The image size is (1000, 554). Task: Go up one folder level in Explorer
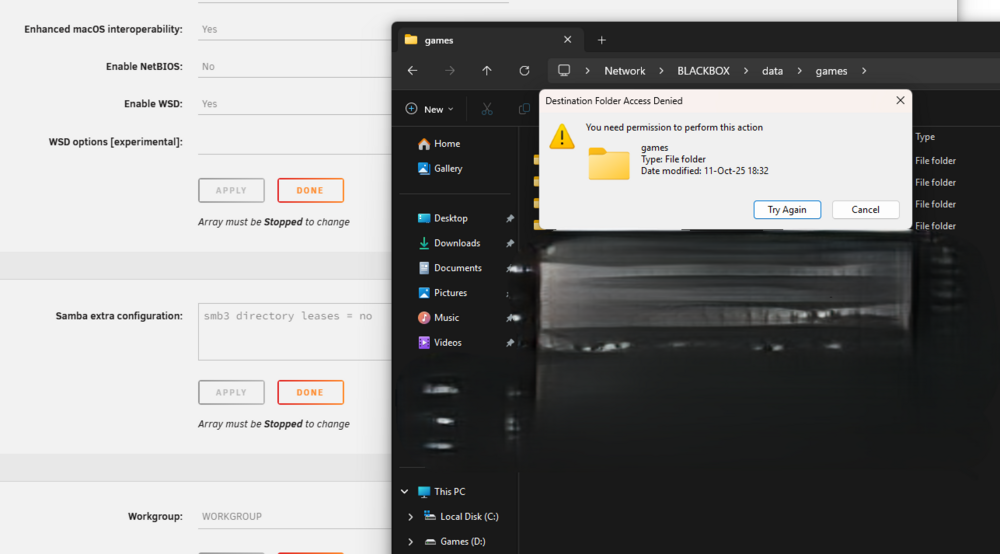click(487, 71)
